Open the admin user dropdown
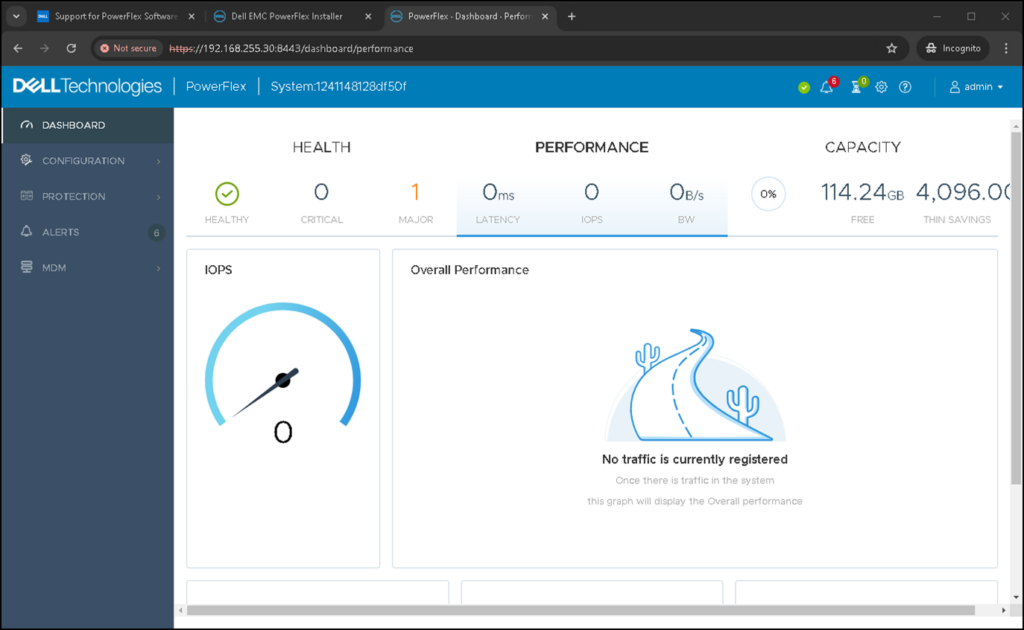 [x=975, y=87]
